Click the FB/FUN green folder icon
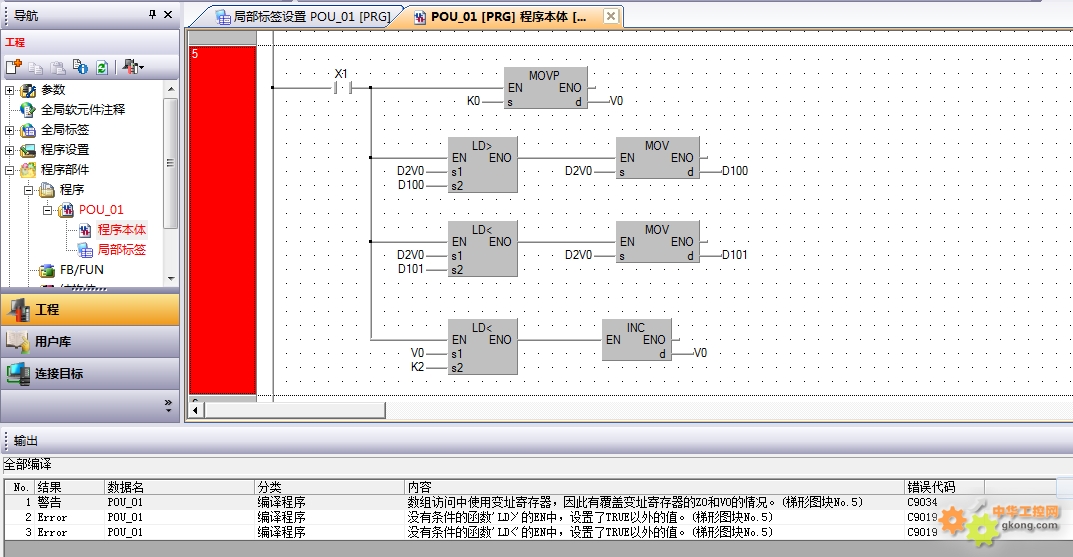Image resolution: width=1073 pixels, height=557 pixels. [47, 270]
